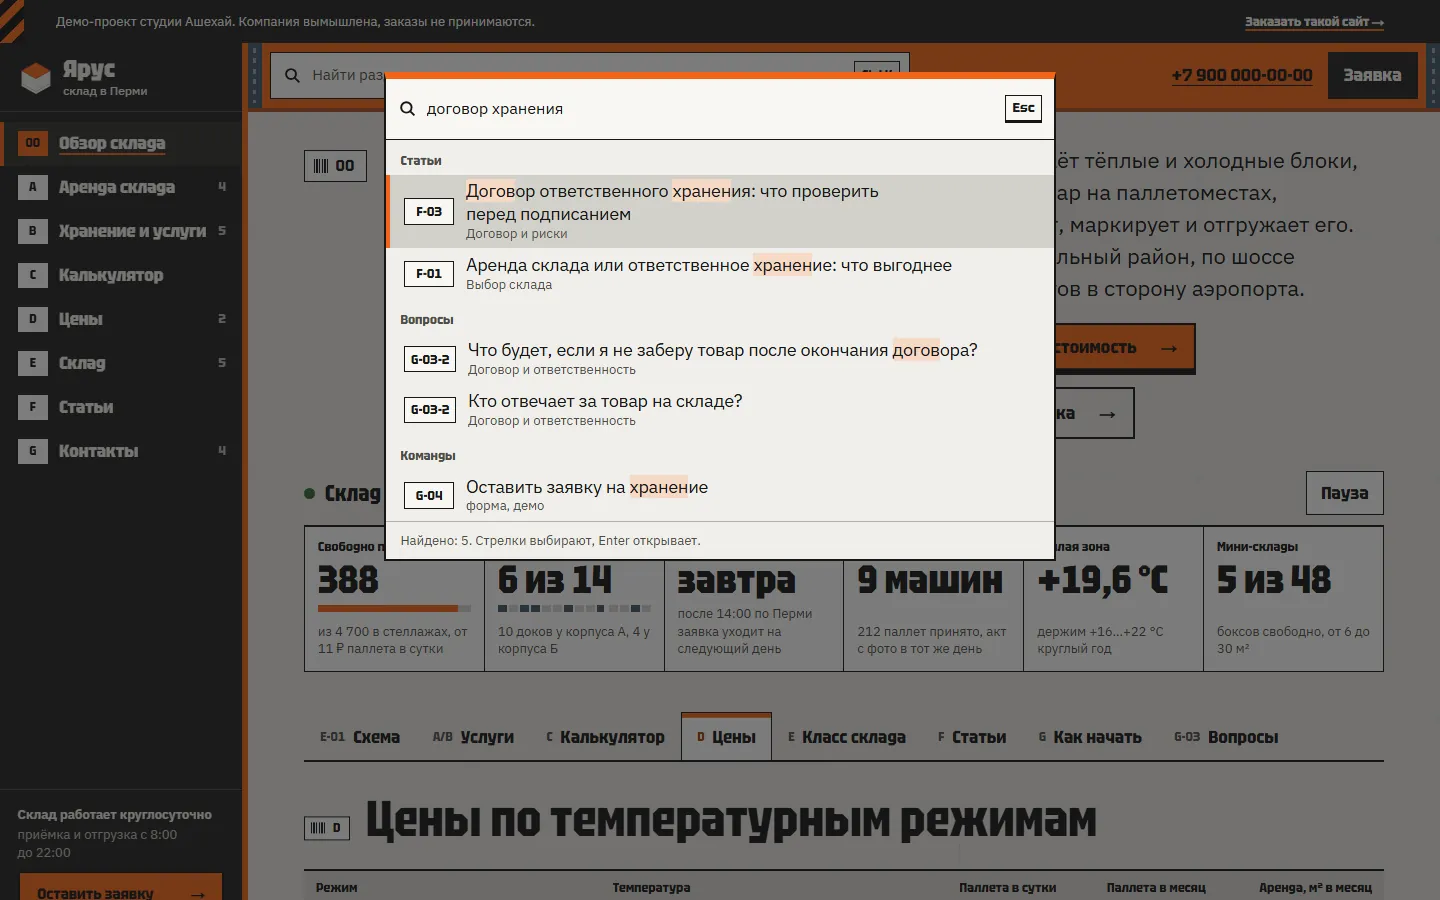Select the Цены tab
1440x900 pixels.
pyautogui.click(x=726, y=737)
